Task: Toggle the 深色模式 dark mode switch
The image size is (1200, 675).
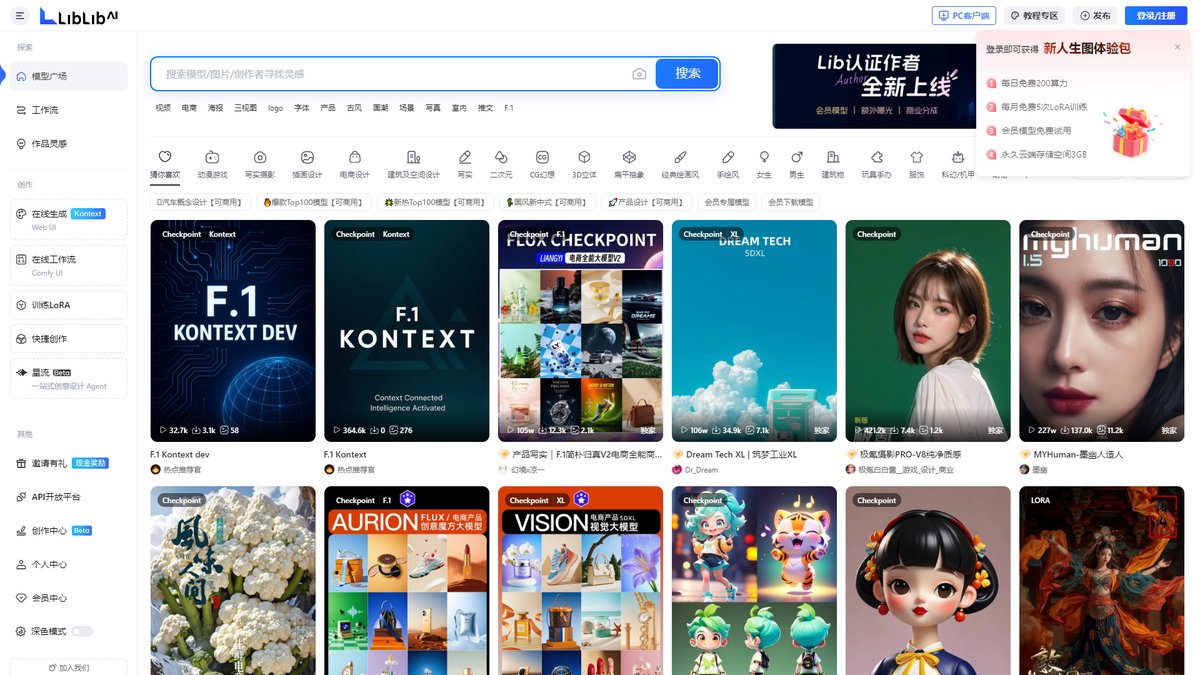Action: coord(81,632)
